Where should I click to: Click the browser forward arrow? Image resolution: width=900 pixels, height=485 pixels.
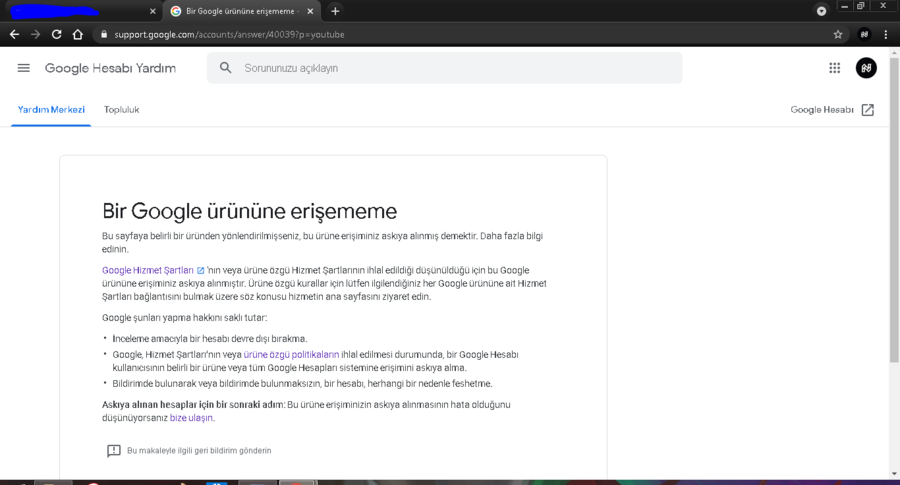coord(36,34)
